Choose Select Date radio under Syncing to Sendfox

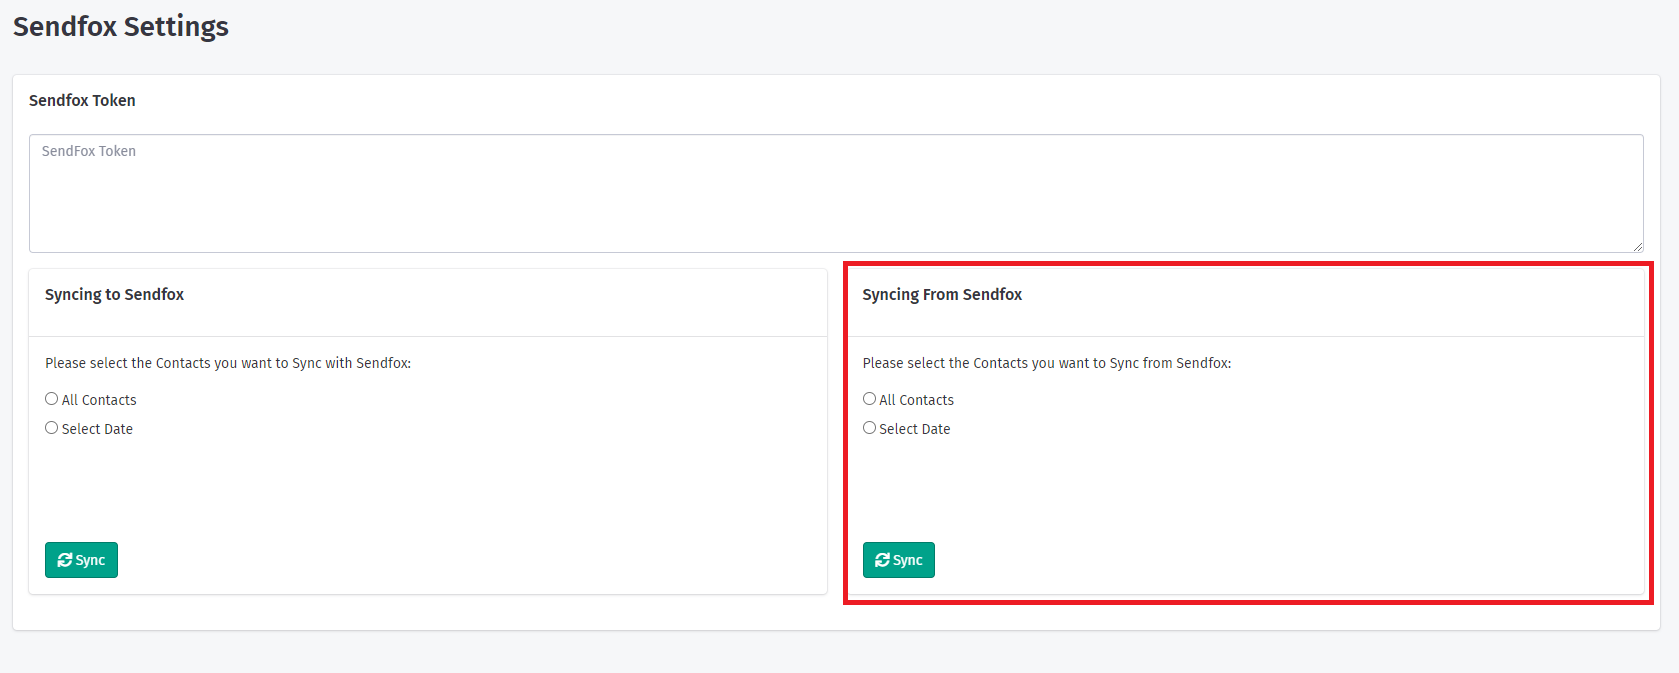click(x=52, y=428)
